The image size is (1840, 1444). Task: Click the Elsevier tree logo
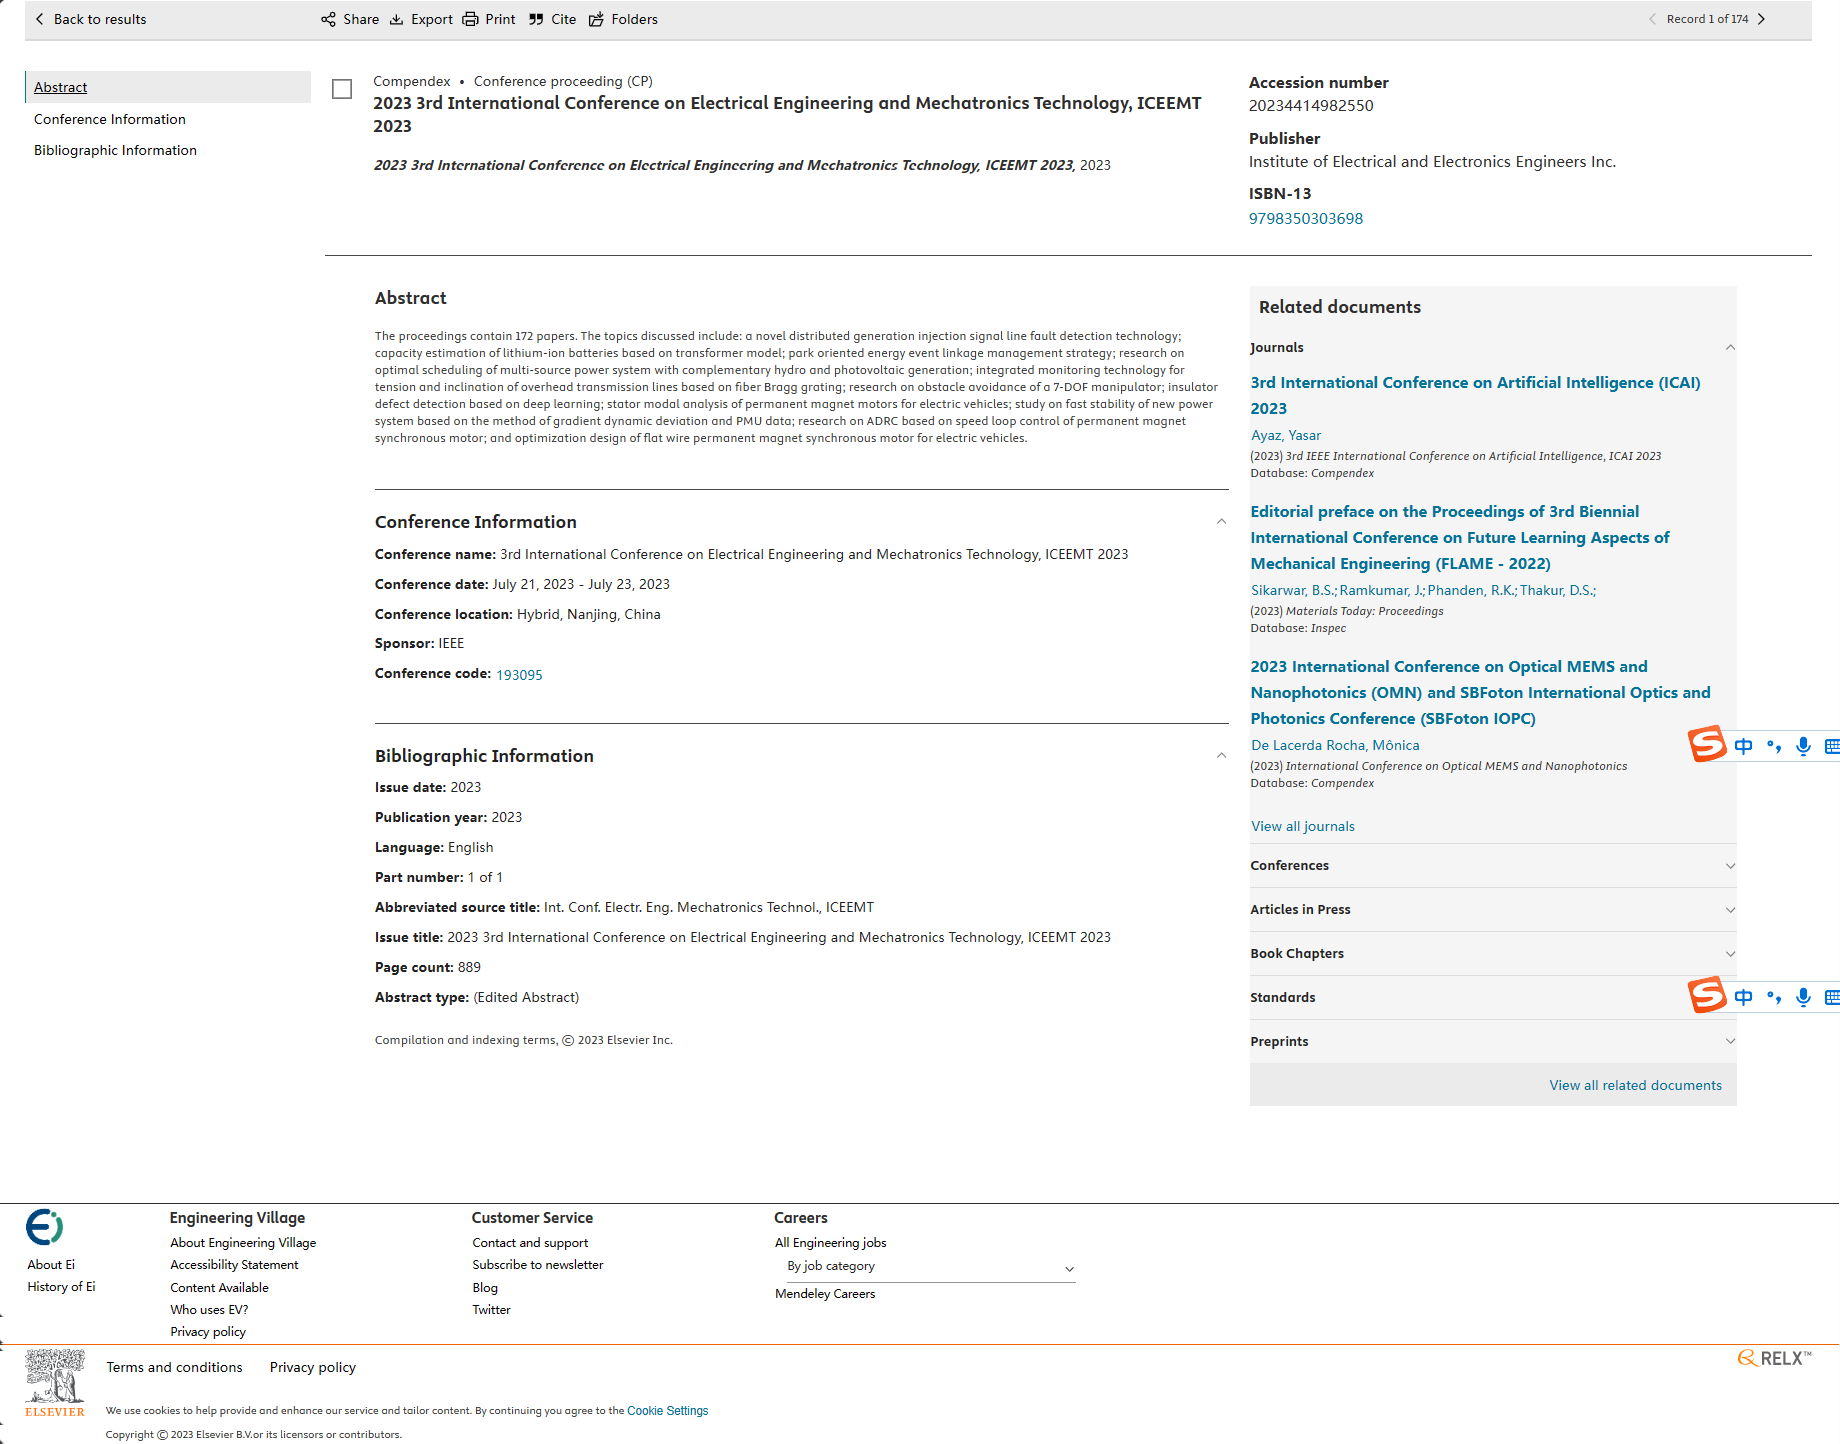tap(55, 1383)
